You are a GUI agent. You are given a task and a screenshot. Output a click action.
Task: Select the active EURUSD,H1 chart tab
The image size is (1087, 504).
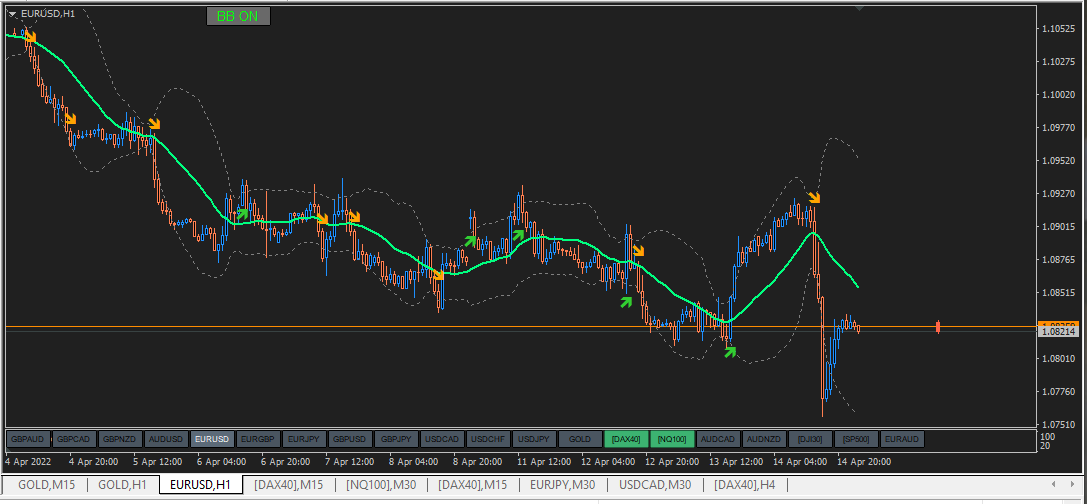(201, 485)
